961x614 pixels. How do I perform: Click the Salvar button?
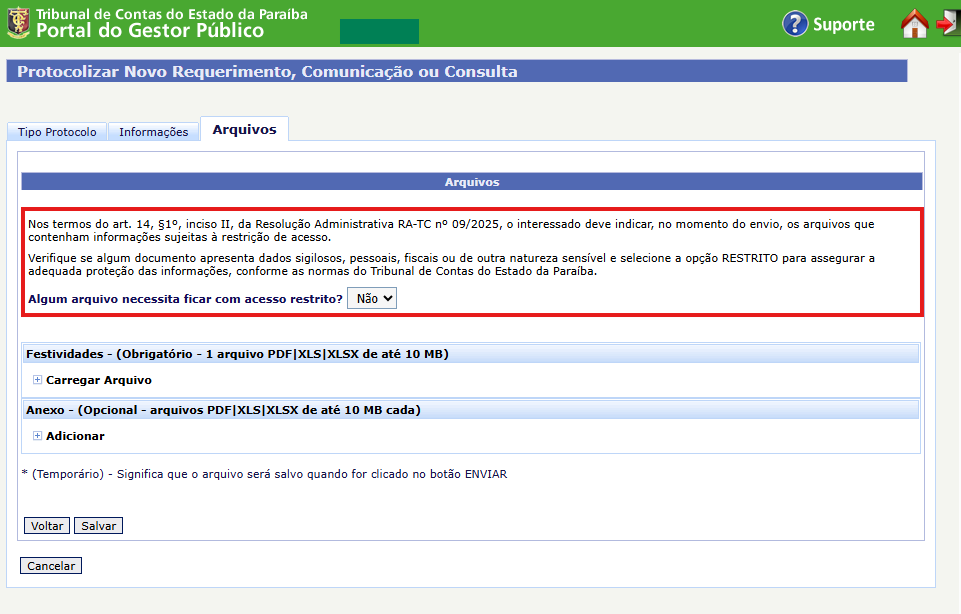(x=98, y=526)
